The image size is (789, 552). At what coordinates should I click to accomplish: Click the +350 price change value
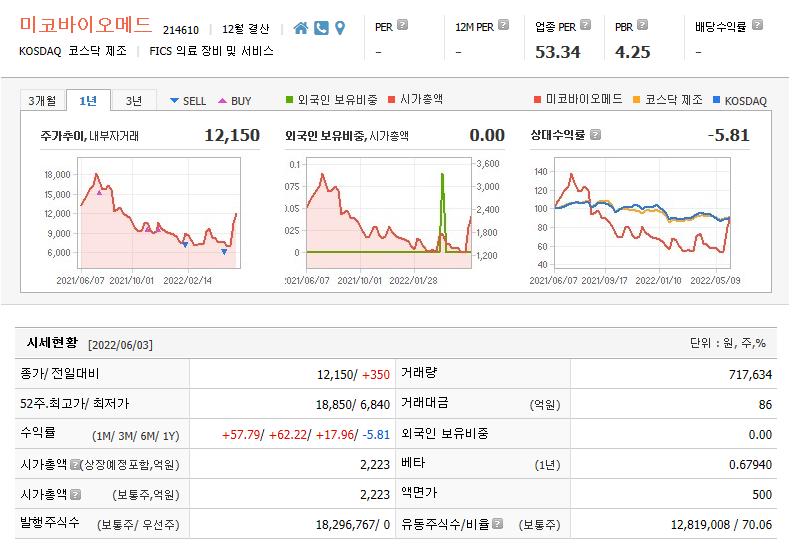click(x=376, y=375)
